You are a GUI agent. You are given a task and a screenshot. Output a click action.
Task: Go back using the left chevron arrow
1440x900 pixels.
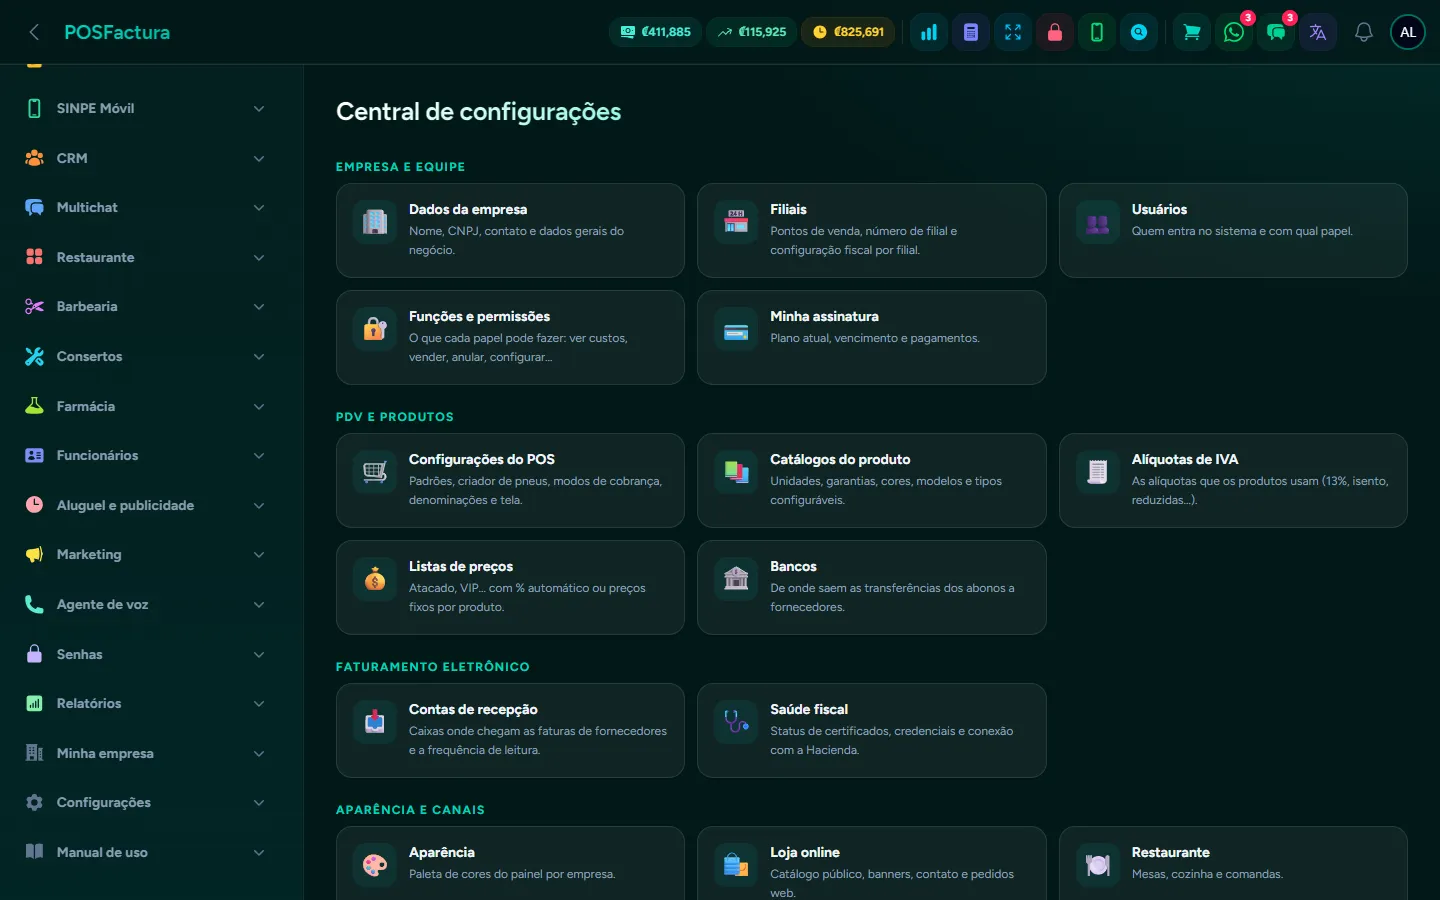click(34, 32)
